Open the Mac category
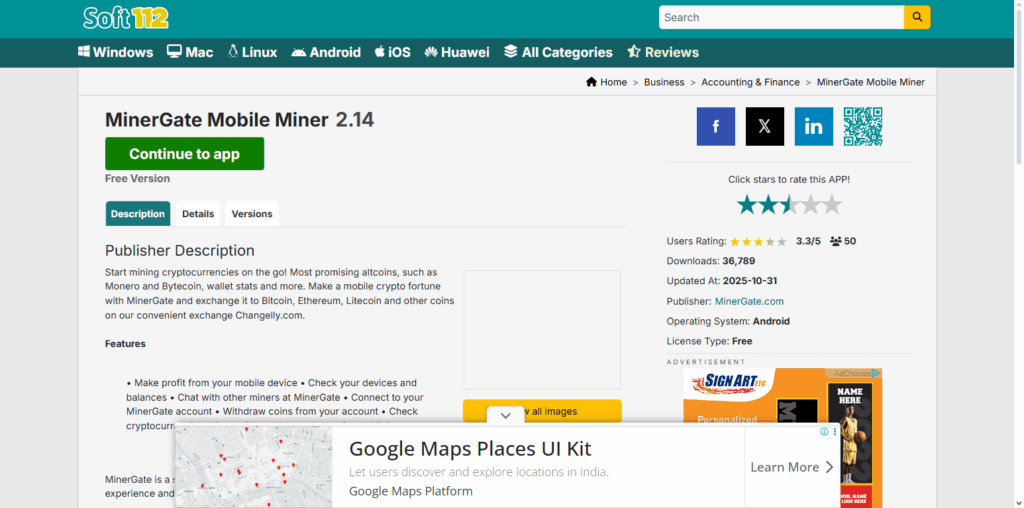The height and width of the screenshot is (508, 1024). [x=190, y=52]
